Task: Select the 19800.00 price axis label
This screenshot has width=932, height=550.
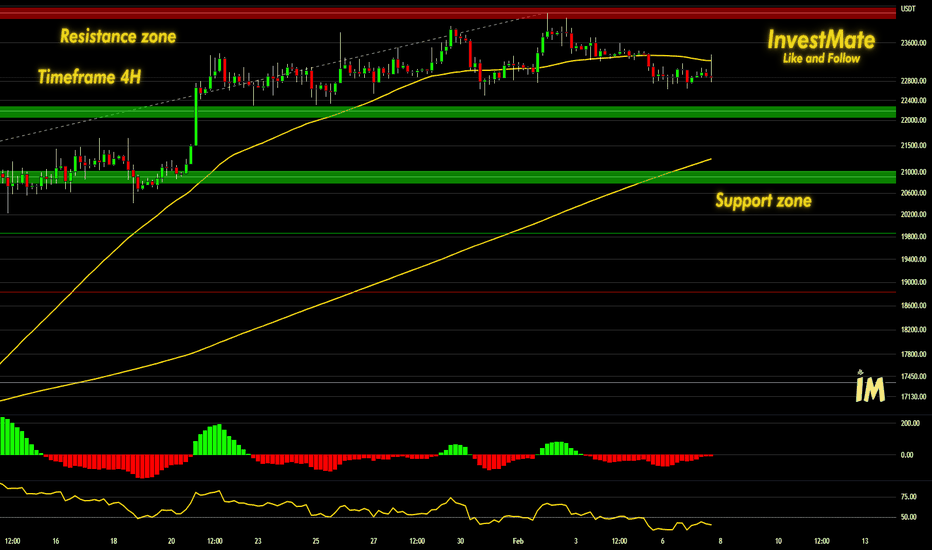Action: coord(914,236)
